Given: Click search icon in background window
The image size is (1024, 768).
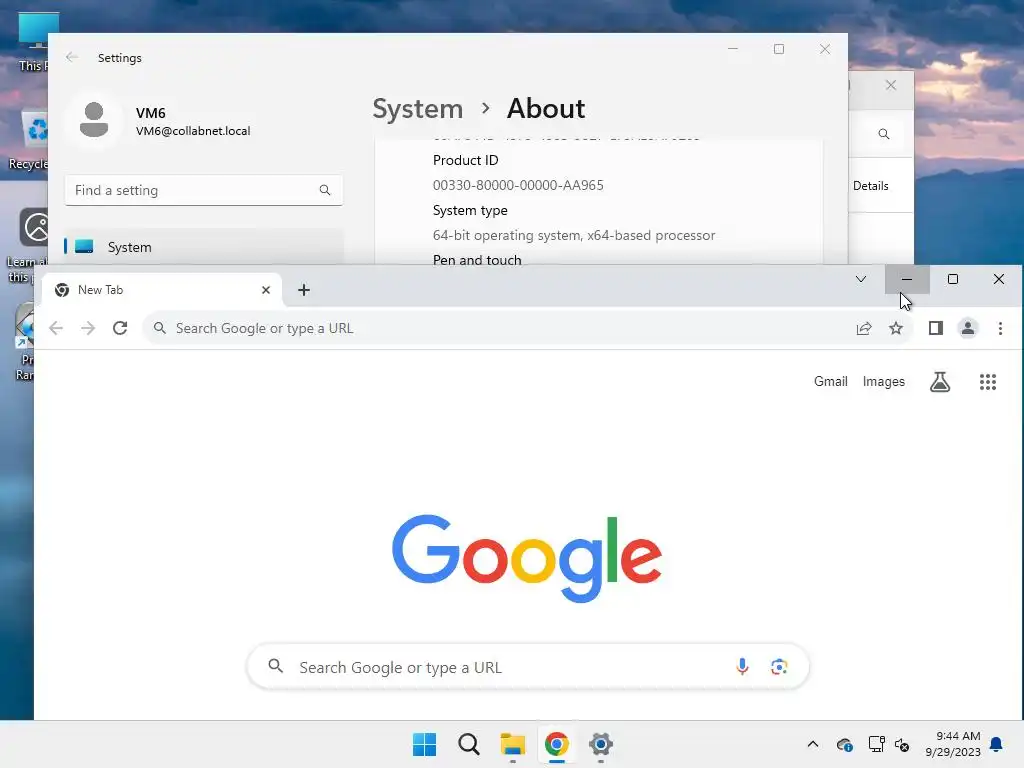Looking at the screenshot, I should (884, 134).
